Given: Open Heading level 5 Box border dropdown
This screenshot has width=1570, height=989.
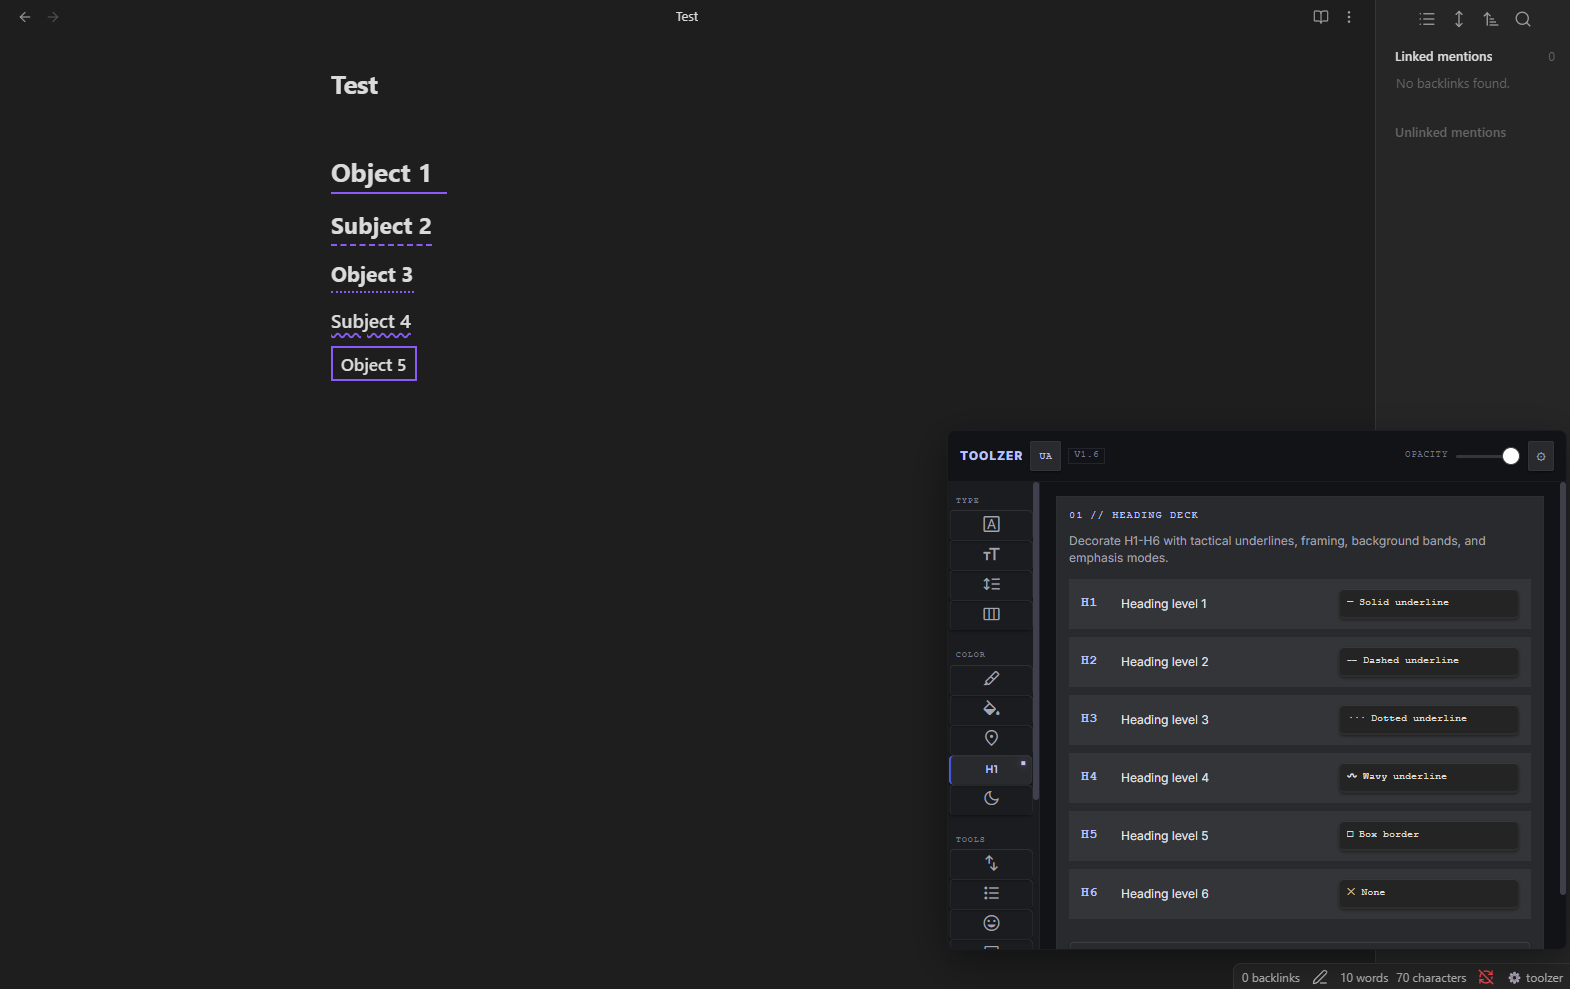Looking at the screenshot, I should (x=1429, y=835).
